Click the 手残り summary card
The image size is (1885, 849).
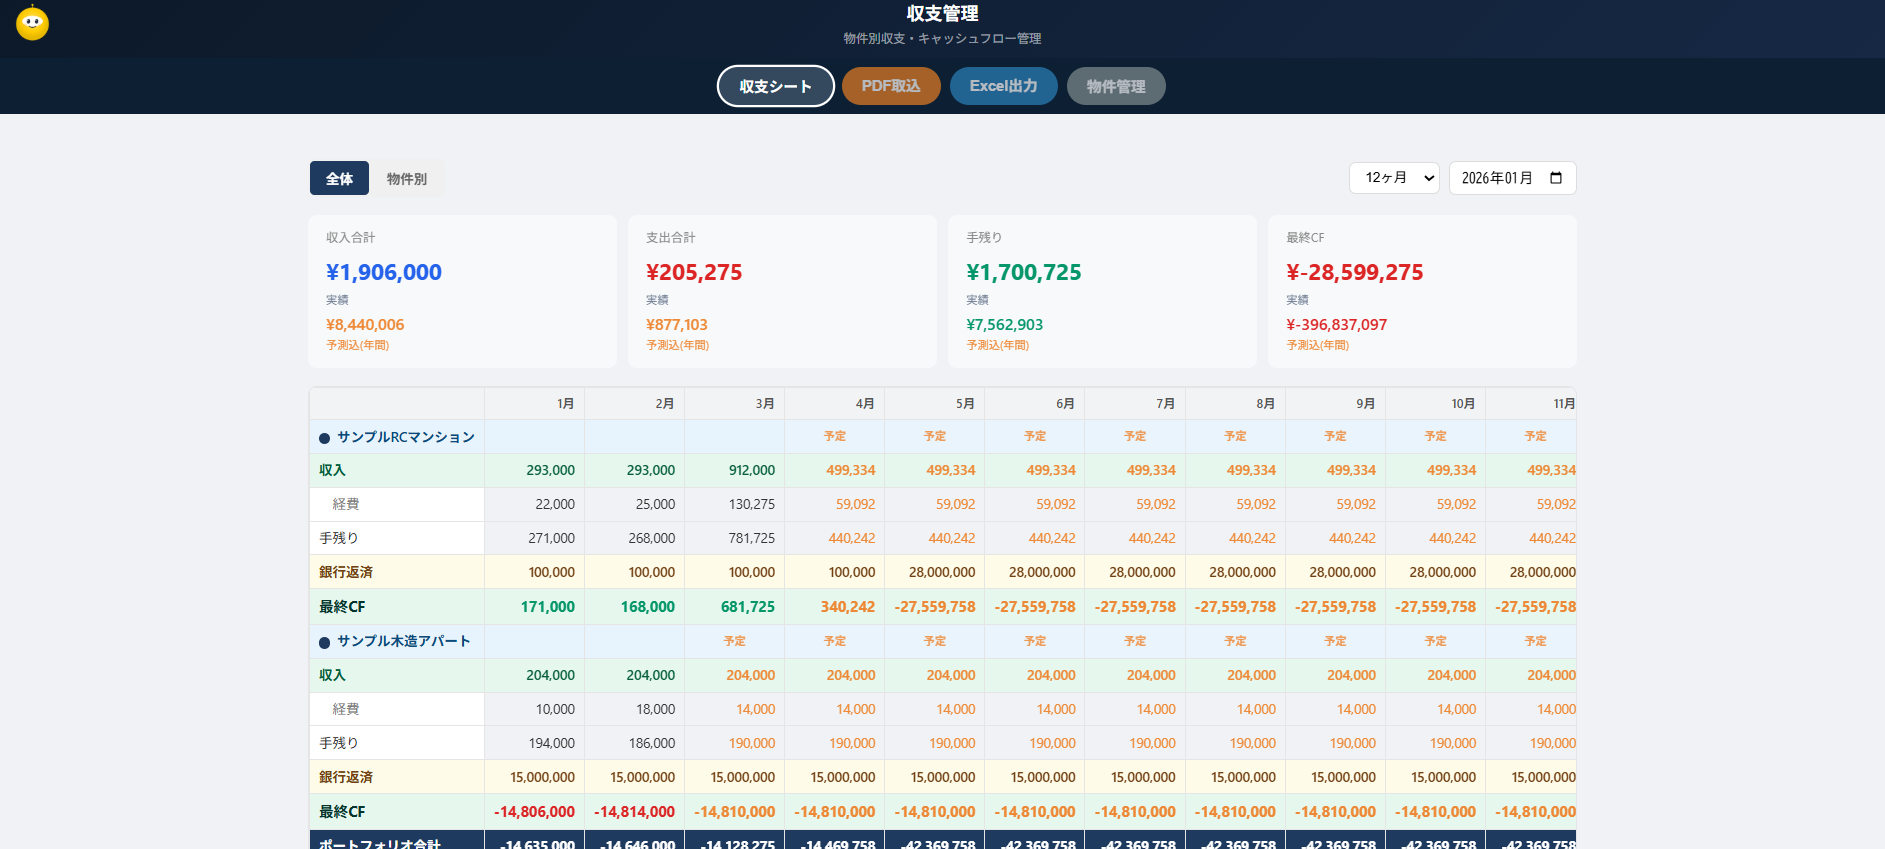(x=1102, y=291)
